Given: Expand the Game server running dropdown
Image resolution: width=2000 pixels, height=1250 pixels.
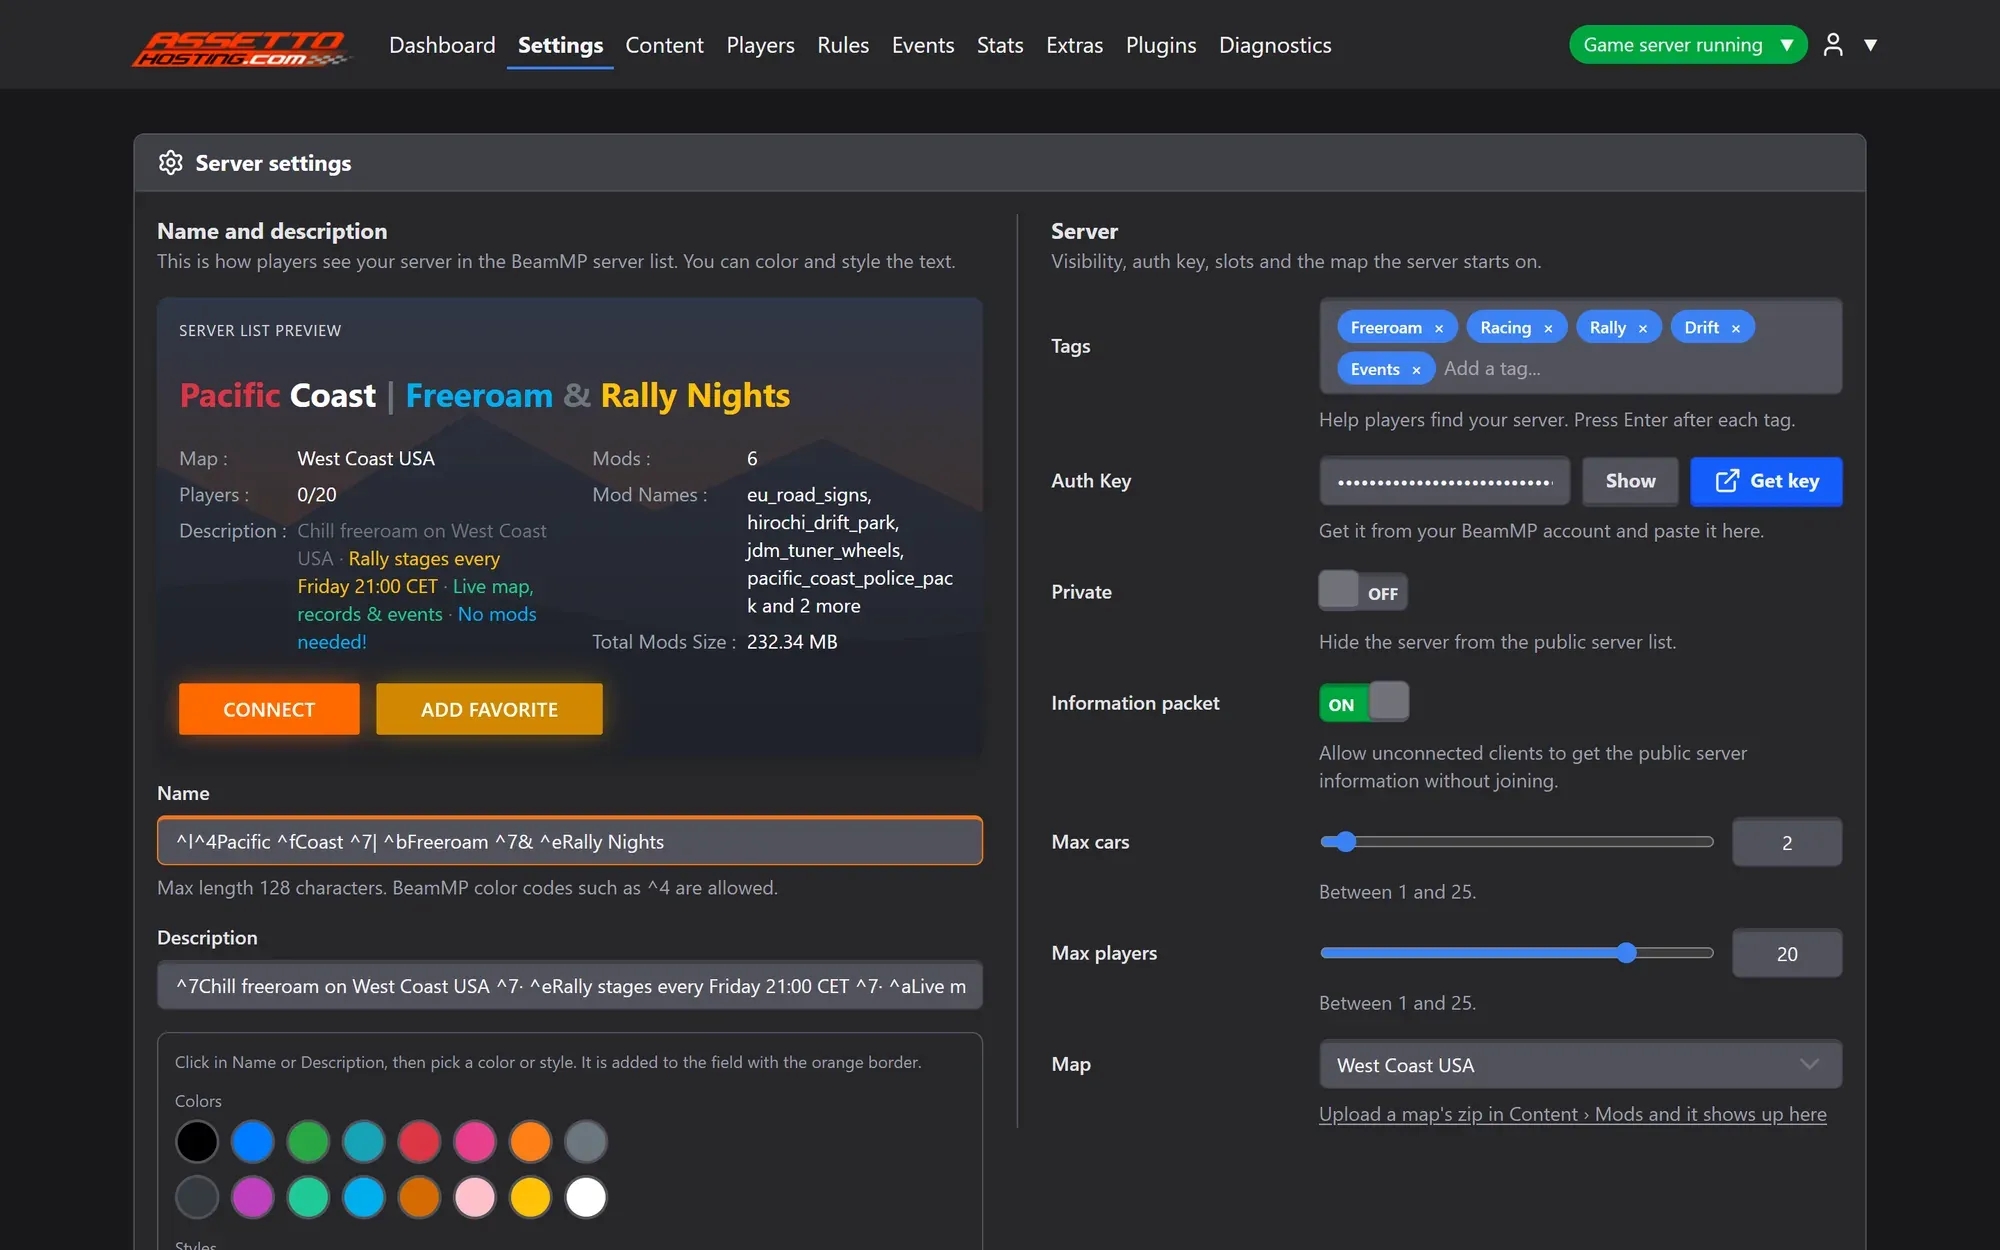Looking at the screenshot, I should (x=1688, y=45).
